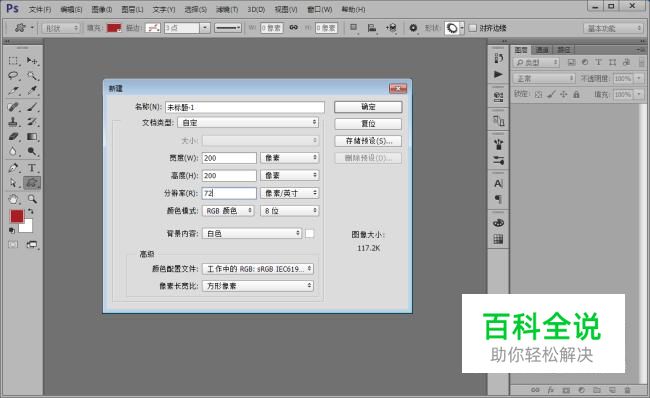Open the Actions panel play icon
650x398 pixels.
(498, 74)
